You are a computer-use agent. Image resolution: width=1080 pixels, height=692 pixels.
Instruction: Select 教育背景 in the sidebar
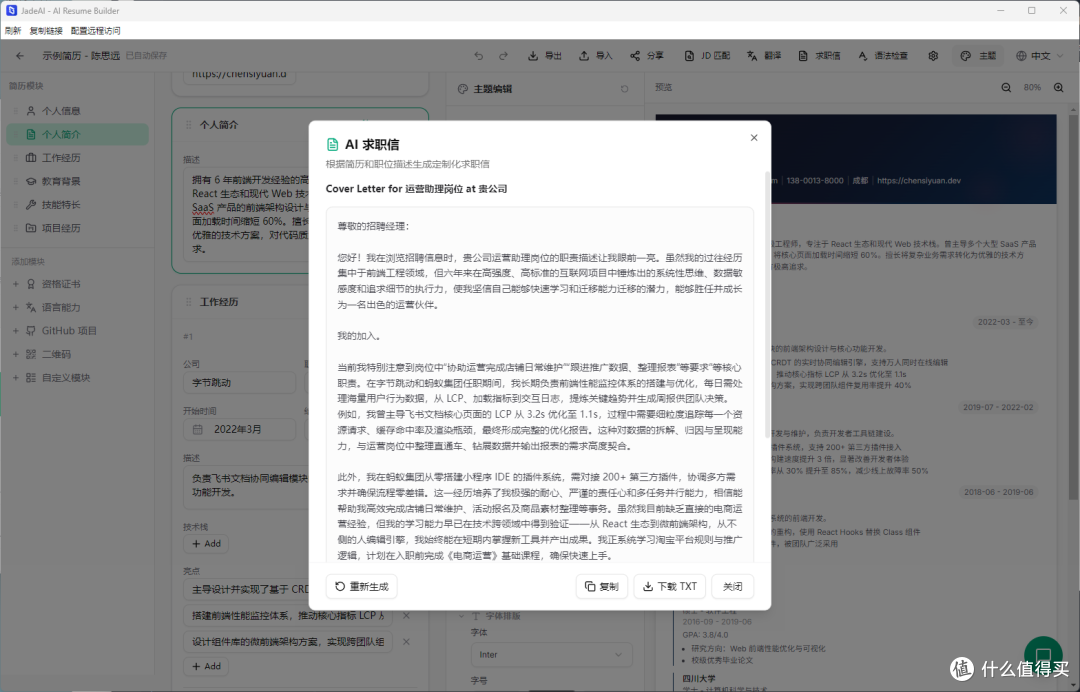point(78,181)
